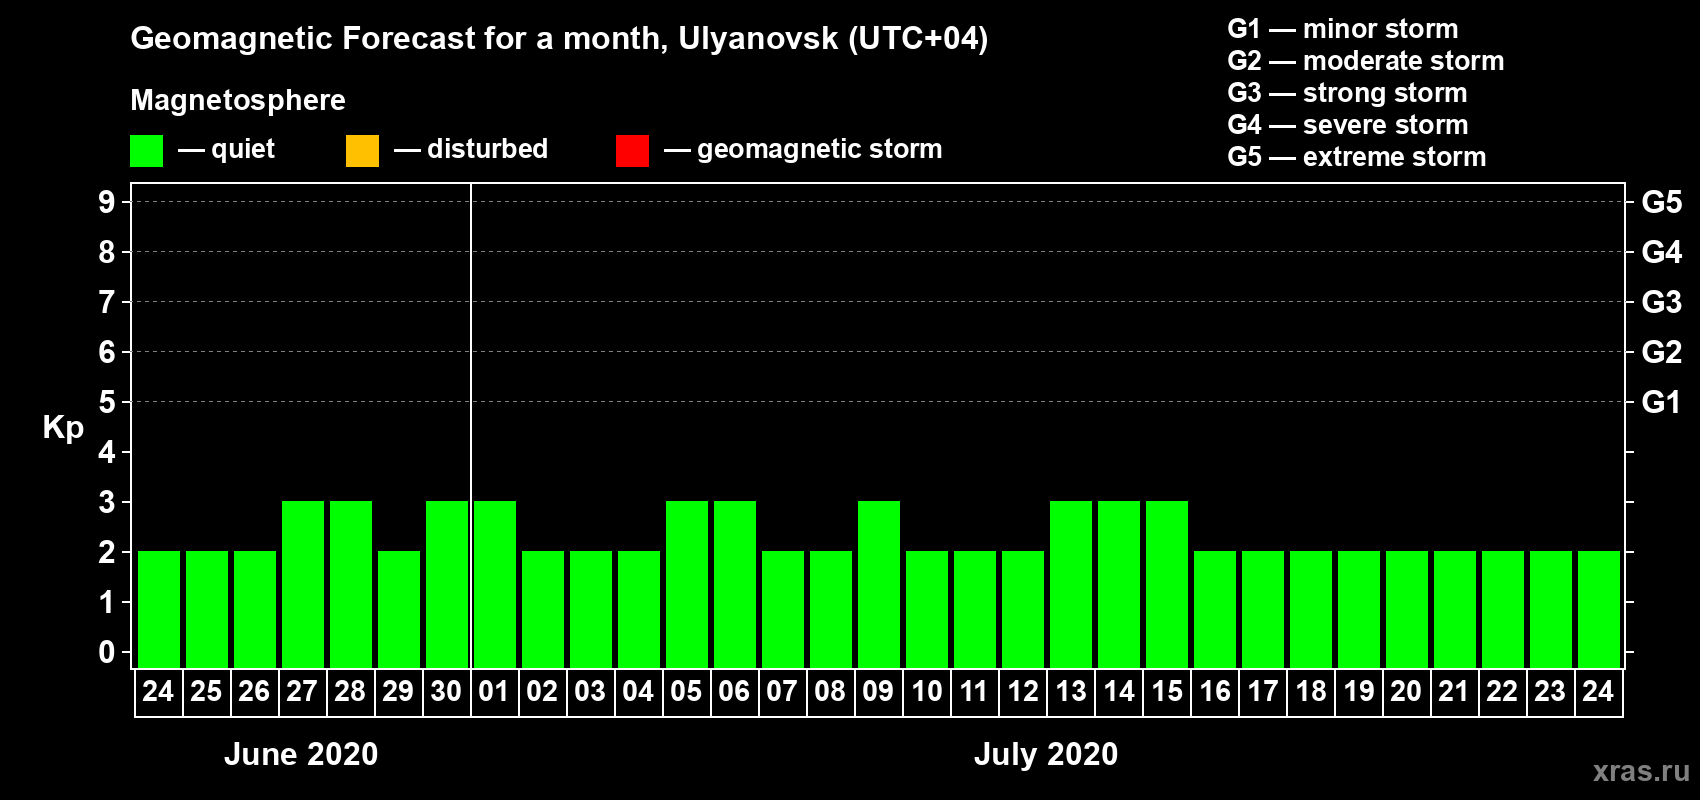Click the Kp axis label

pos(63,428)
